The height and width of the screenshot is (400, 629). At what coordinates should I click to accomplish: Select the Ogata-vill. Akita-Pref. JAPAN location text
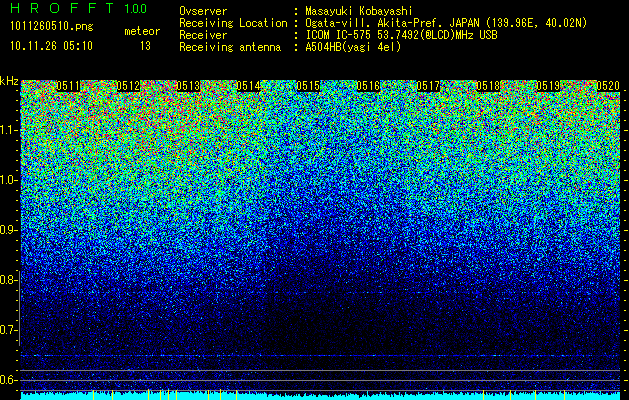coord(446,23)
